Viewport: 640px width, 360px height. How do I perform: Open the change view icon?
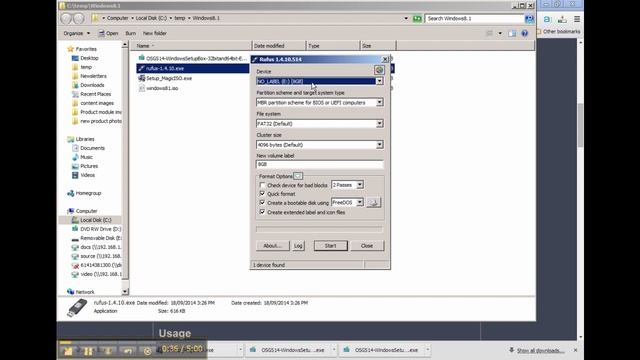[x=489, y=33]
